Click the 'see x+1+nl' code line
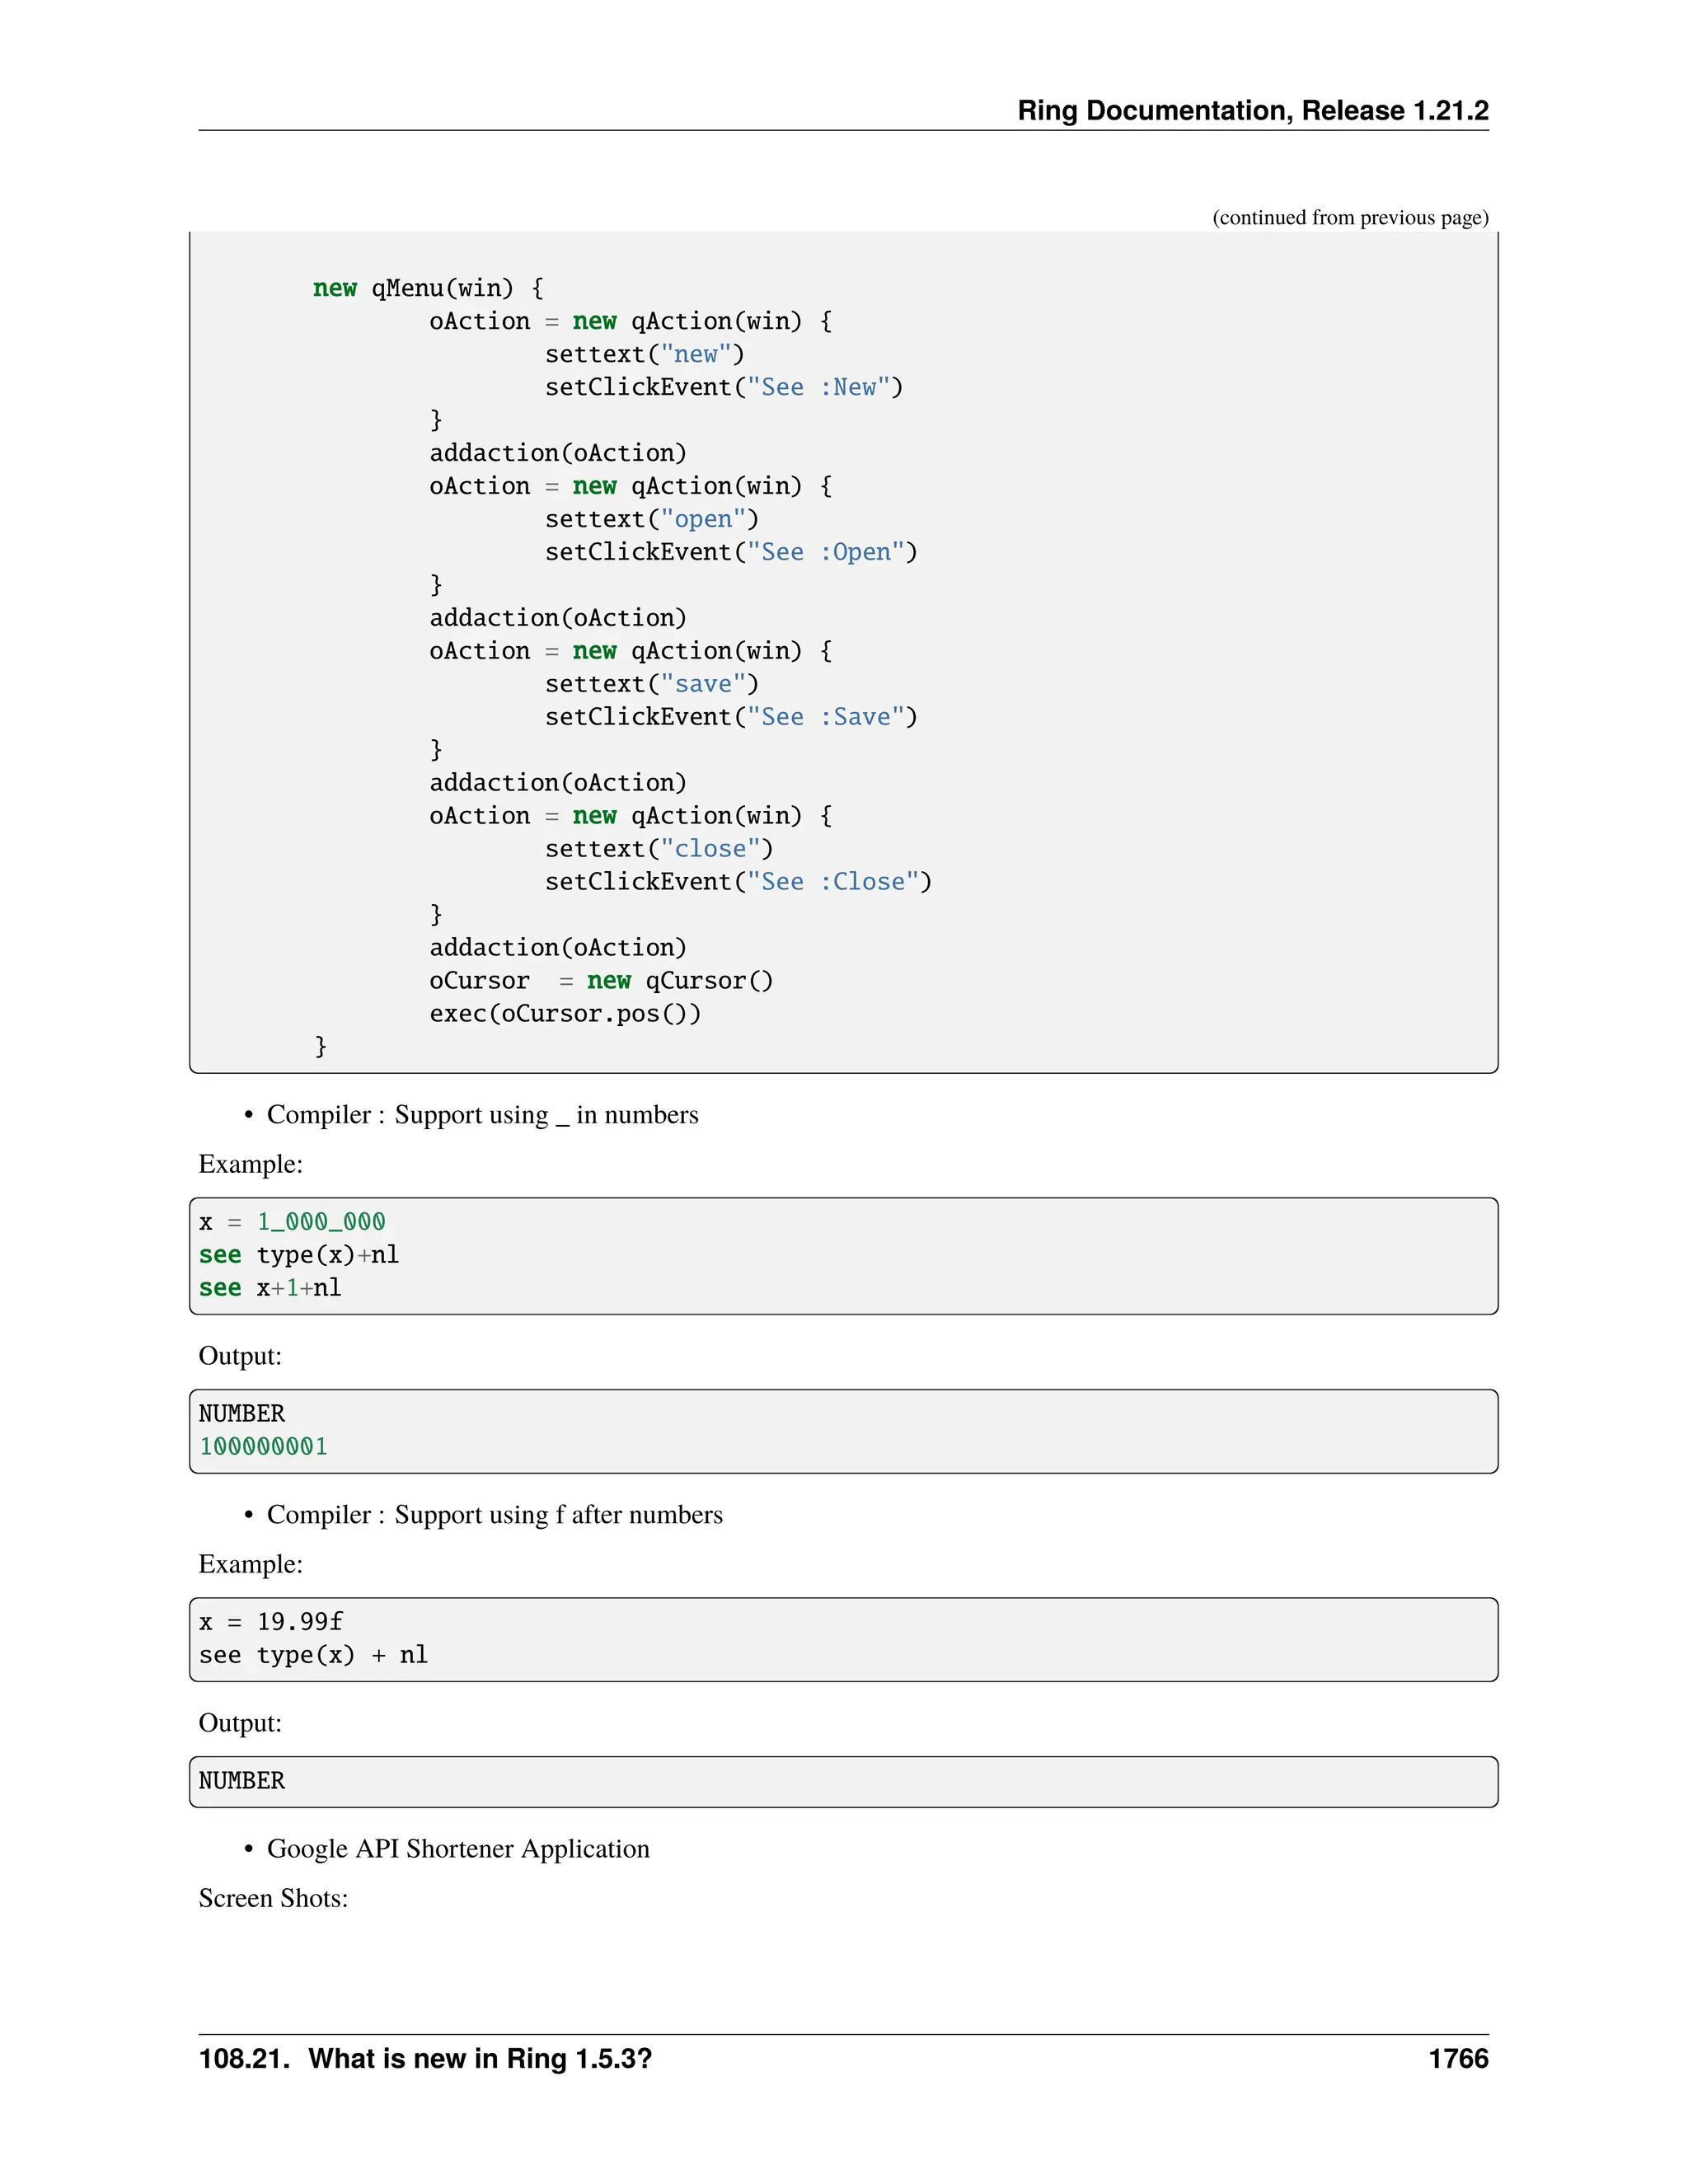Screen dimensions: 1688x2184 (x=270, y=1288)
